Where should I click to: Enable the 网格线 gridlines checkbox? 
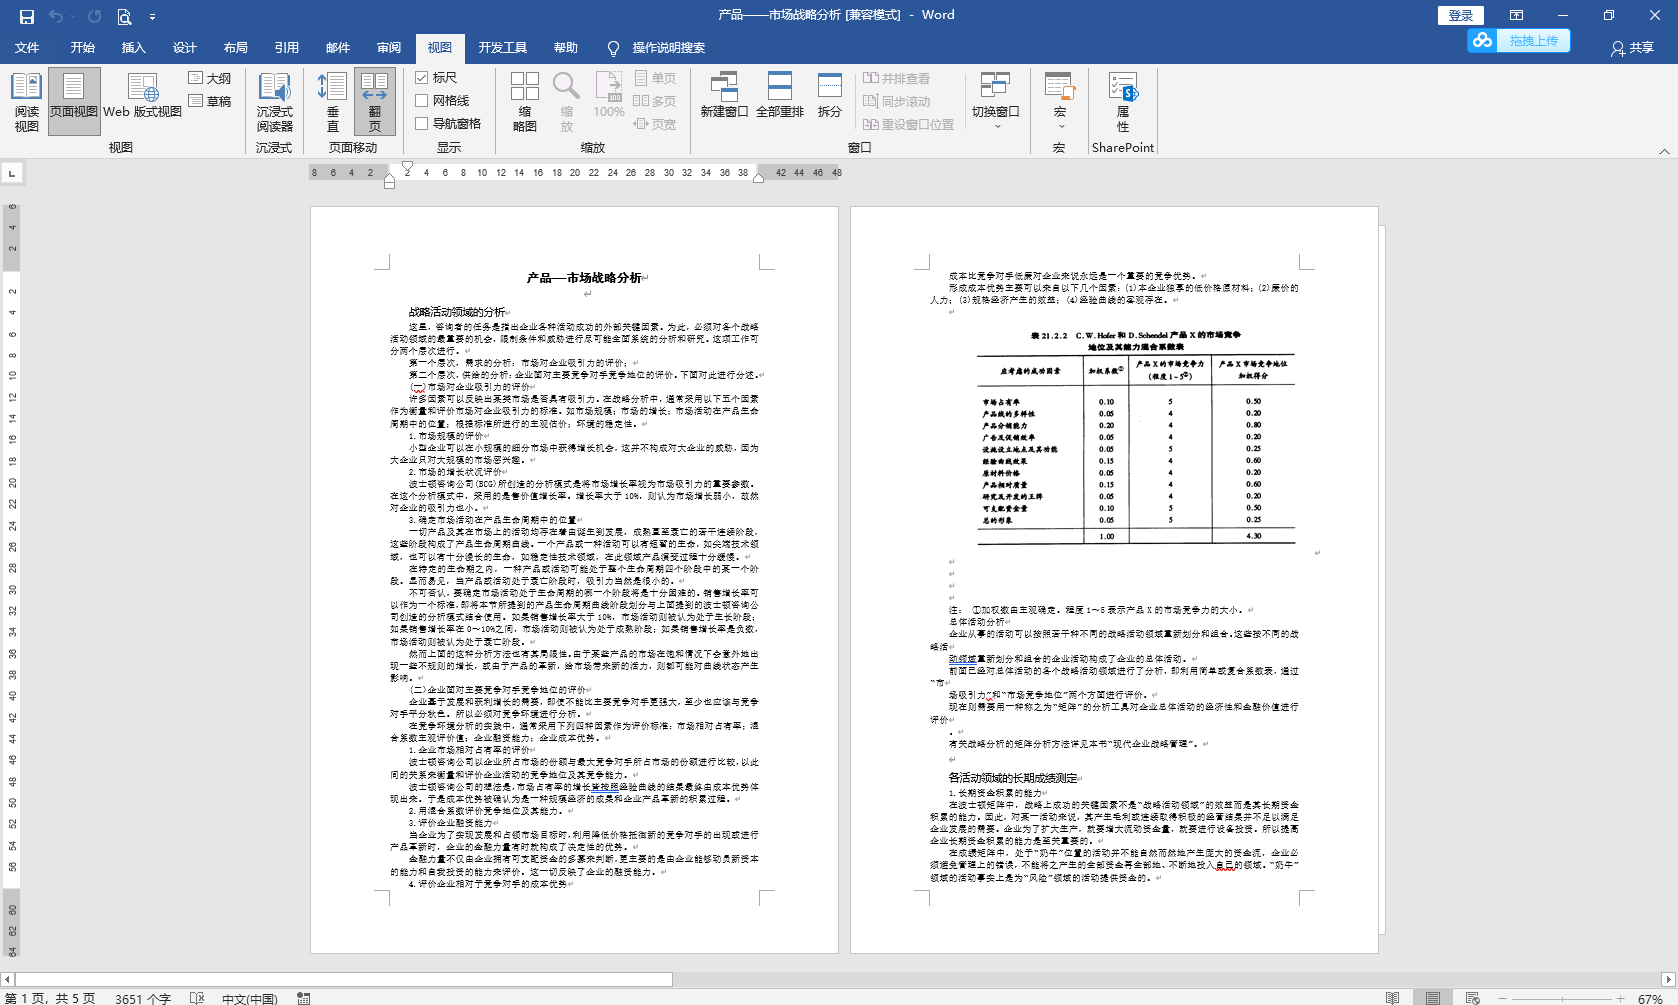pyautogui.click(x=422, y=100)
